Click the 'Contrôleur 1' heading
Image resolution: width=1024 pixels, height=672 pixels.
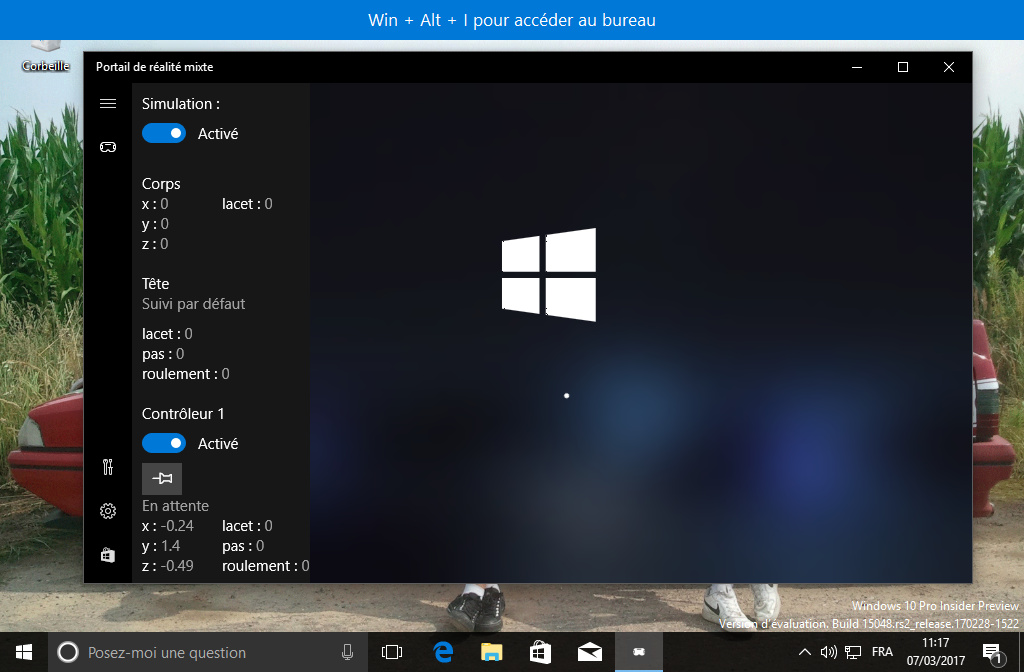pyautogui.click(x=183, y=413)
